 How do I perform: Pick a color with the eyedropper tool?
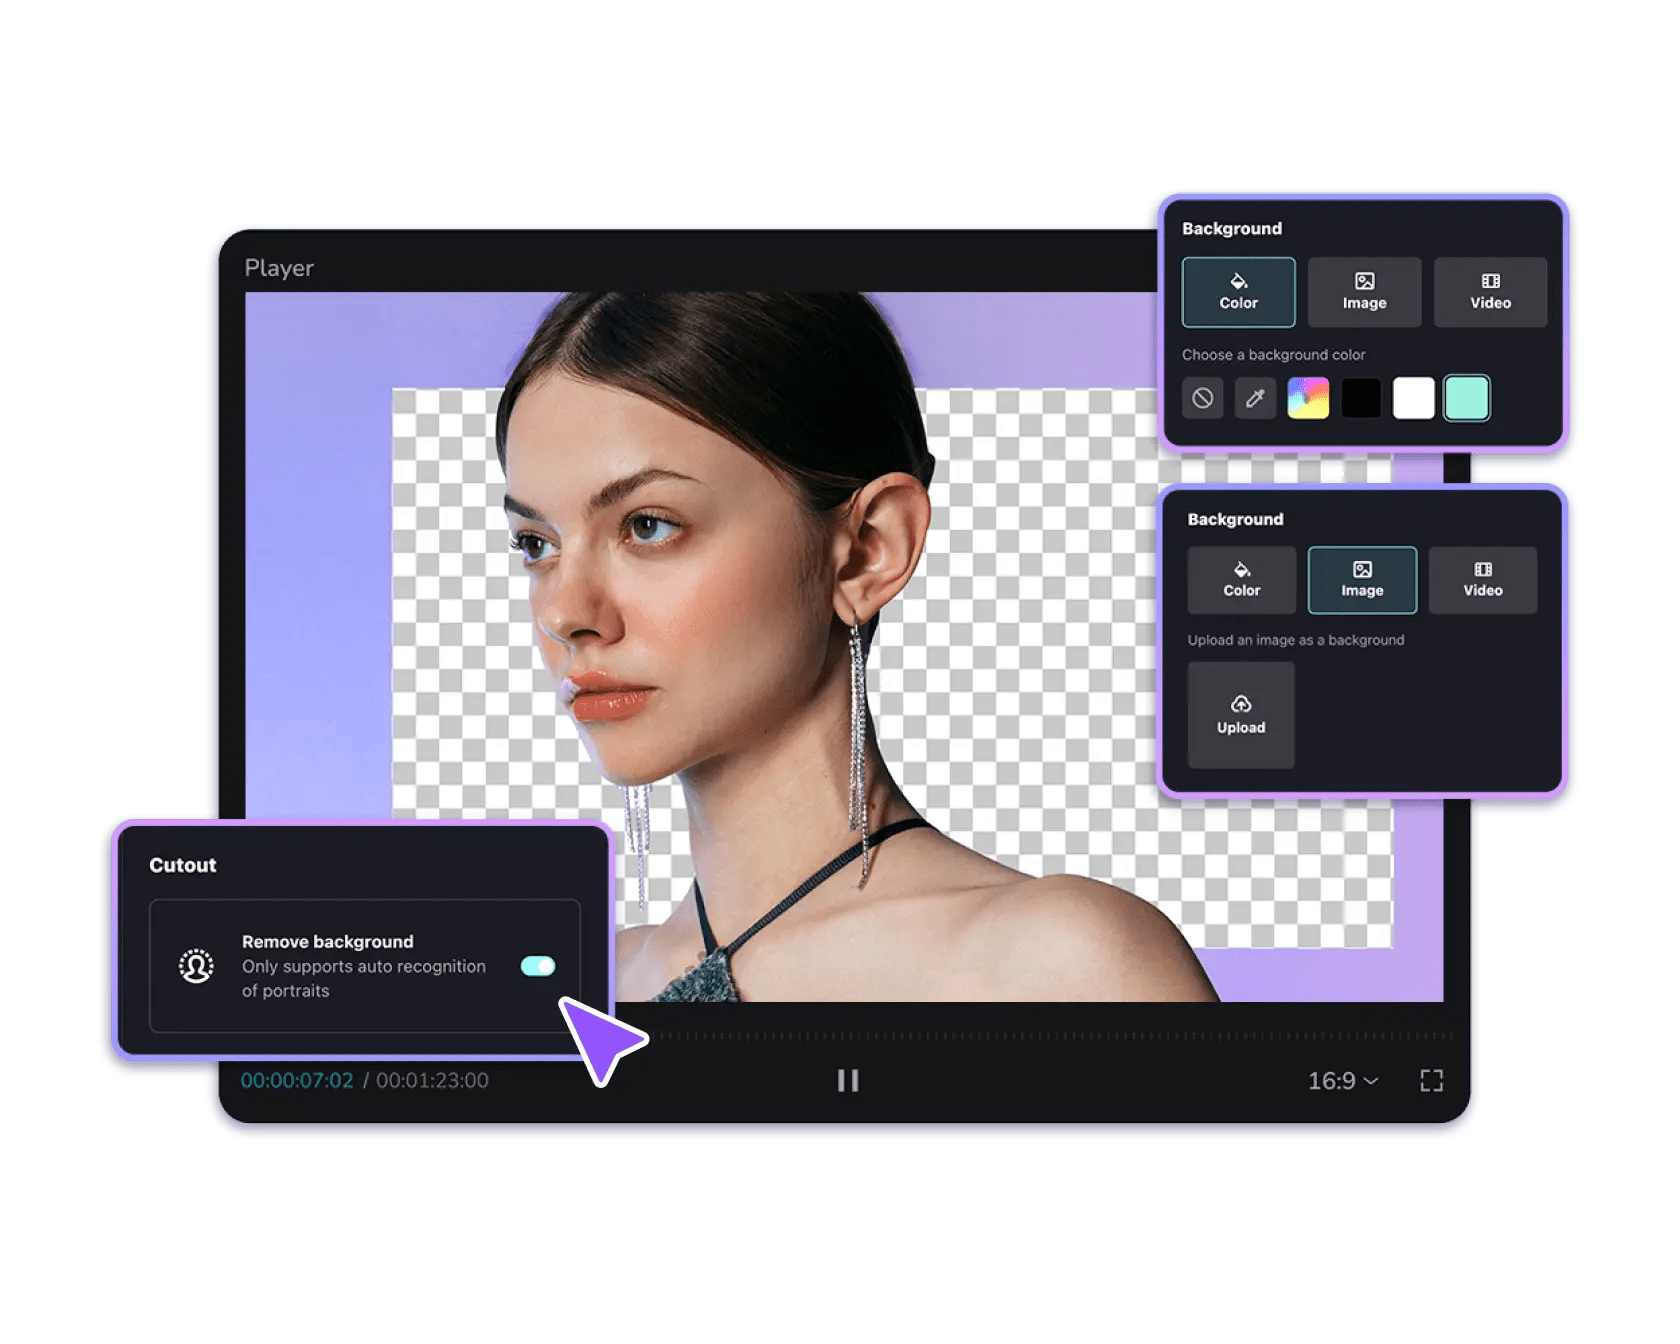tap(1255, 398)
